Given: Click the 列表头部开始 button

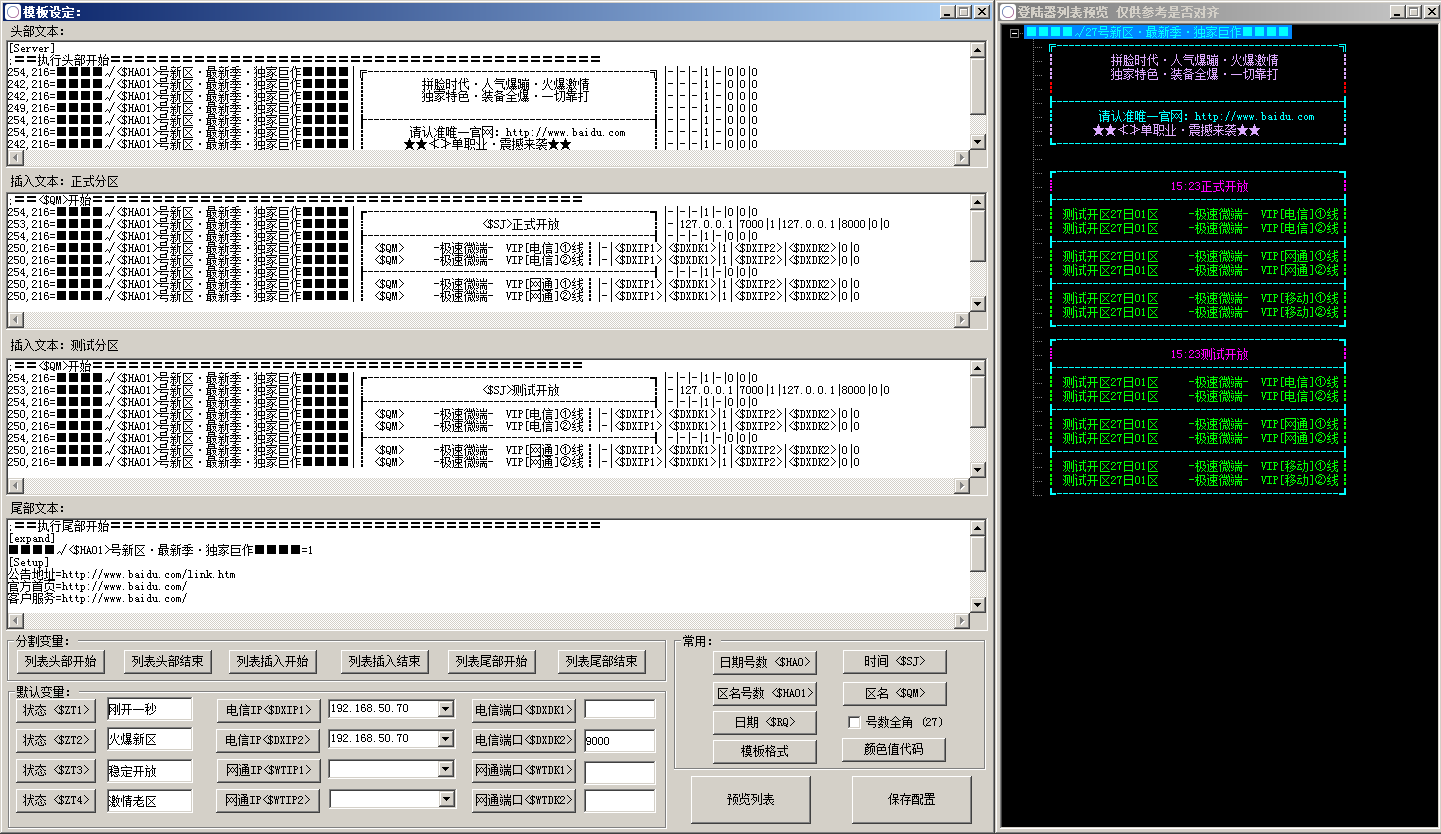Looking at the screenshot, I should [60, 662].
